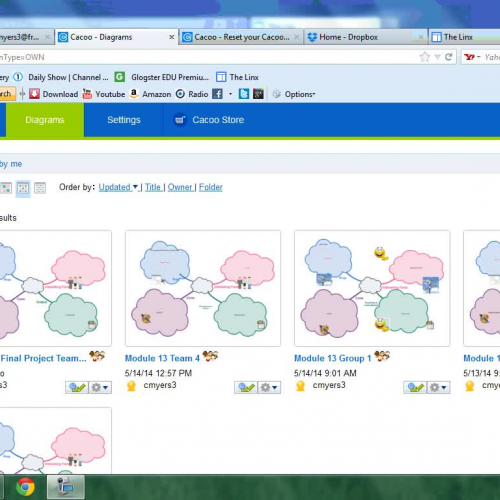Open the screen recorder taskbar app
This screenshot has width=500, height=500.
coord(66,487)
